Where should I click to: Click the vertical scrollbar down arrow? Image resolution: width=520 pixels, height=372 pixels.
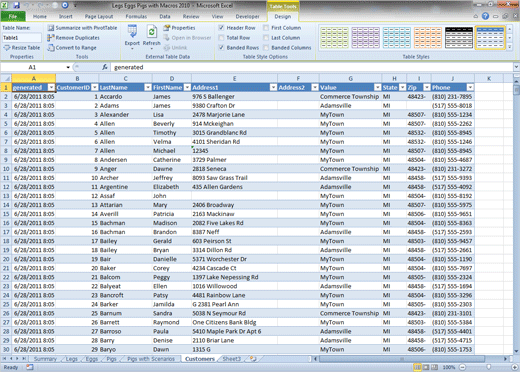click(x=516, y=351)
